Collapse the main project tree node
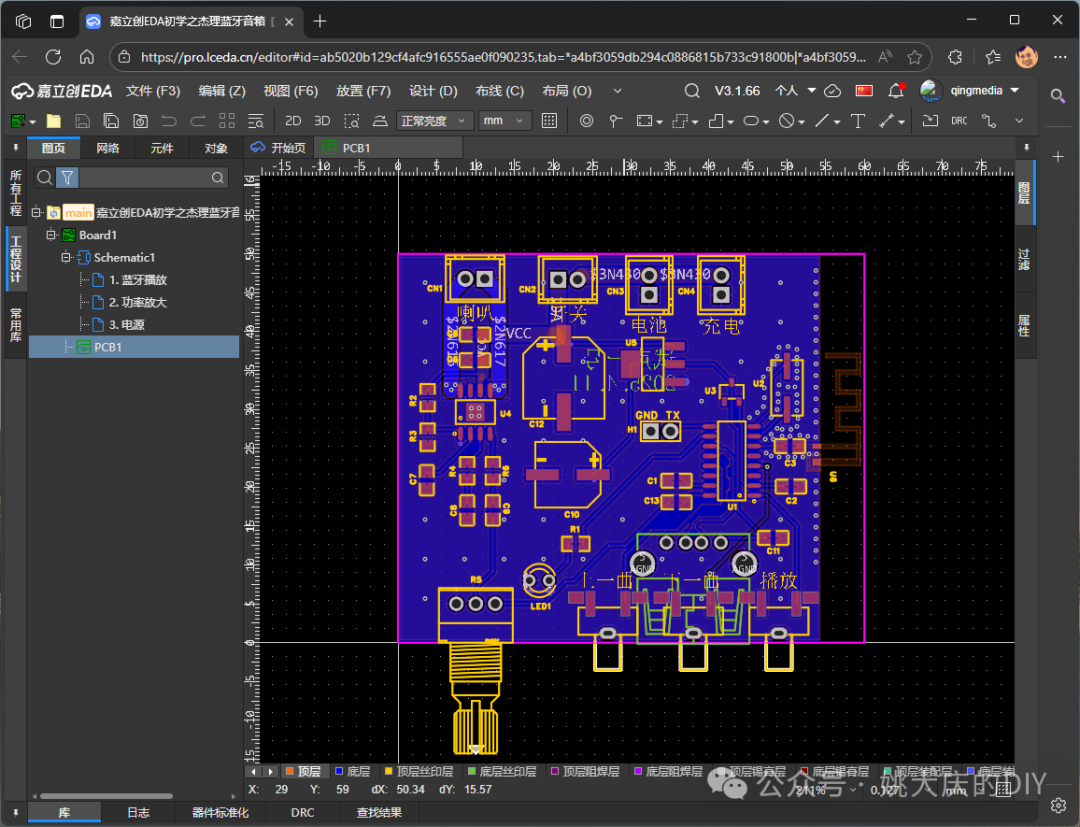 click(37, 213)
